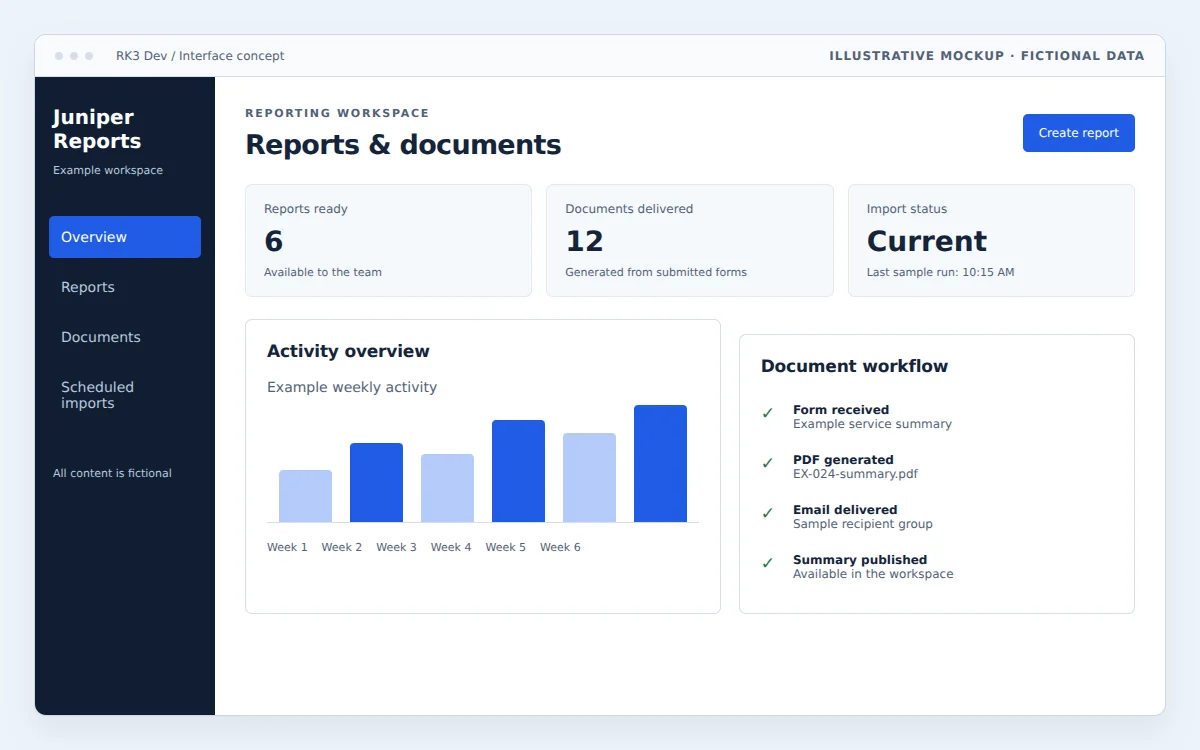Select the Summary published workflow step
This screenshot has height=750, width=1200.
point(937,566)
